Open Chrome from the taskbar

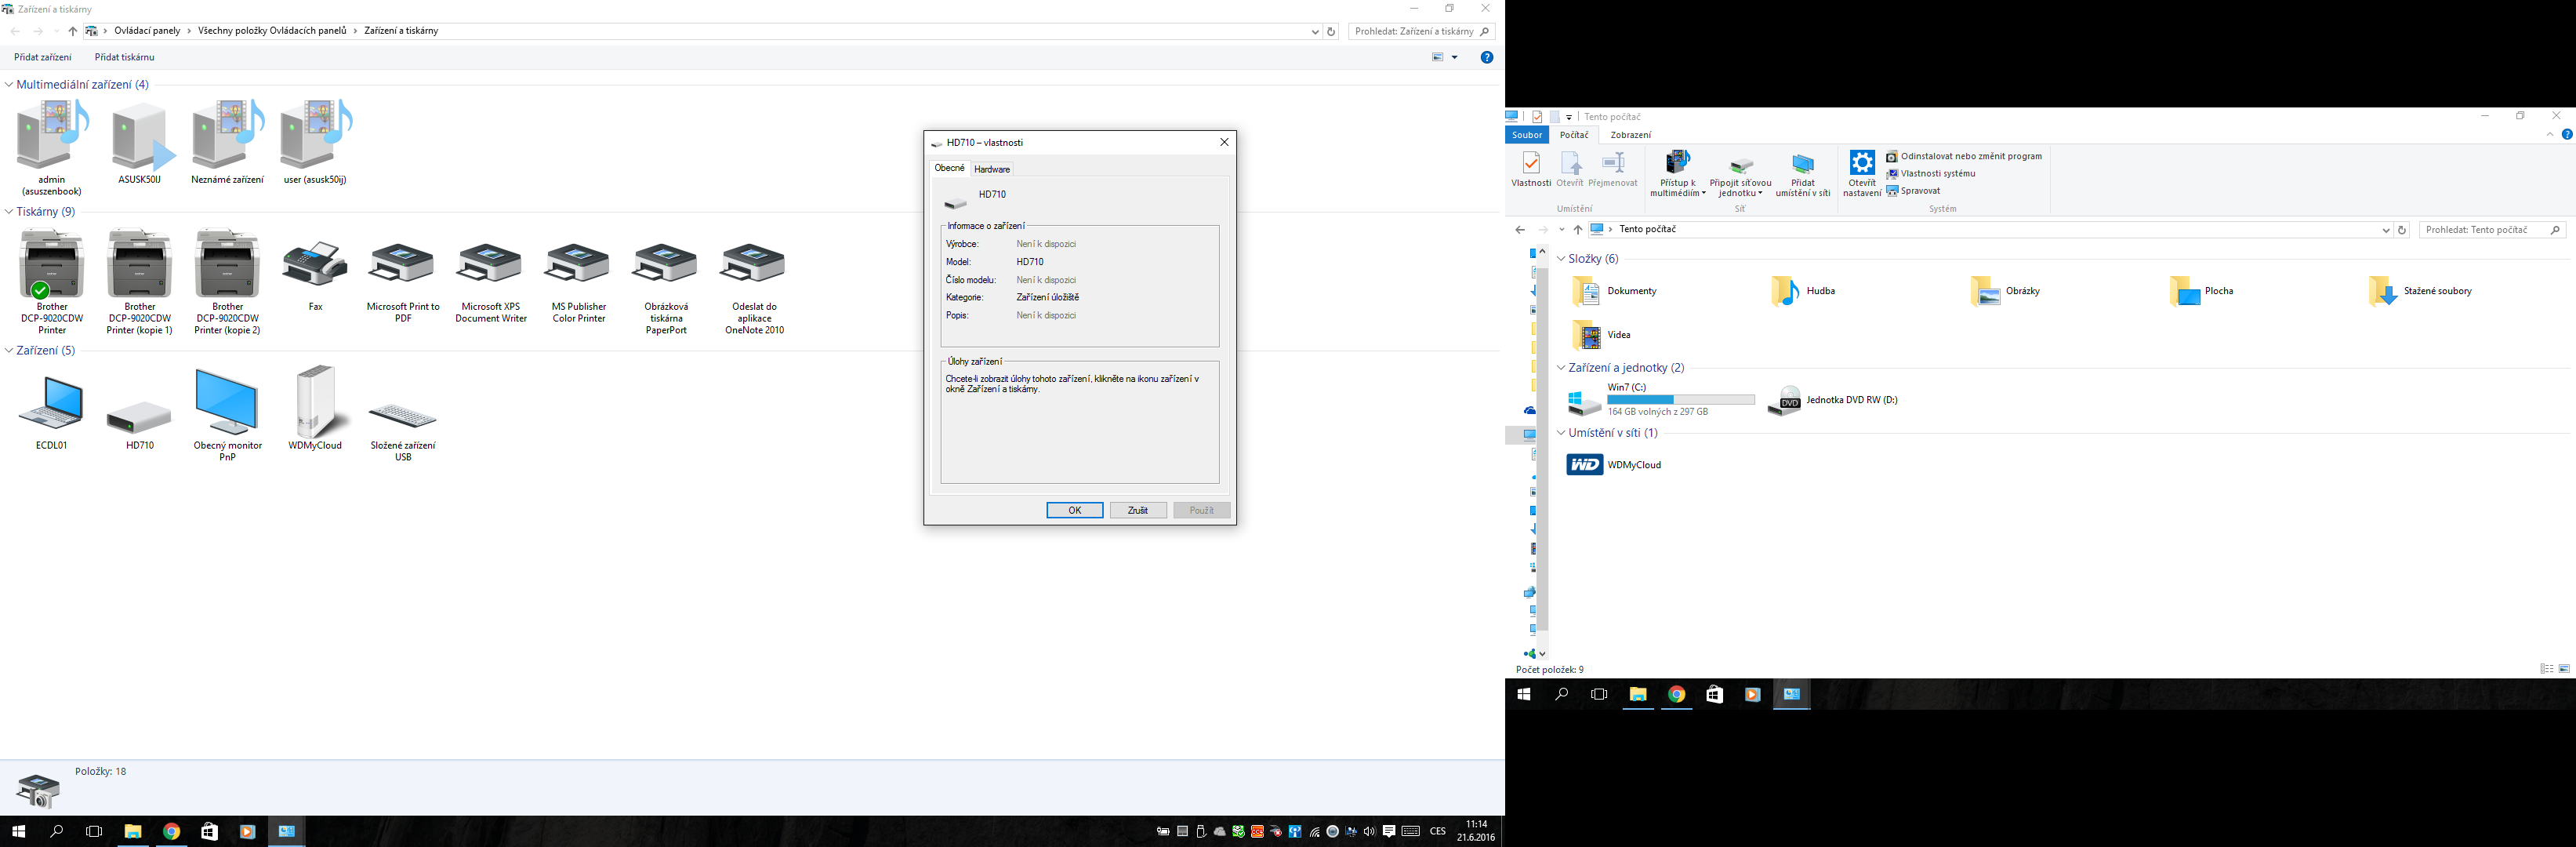(x=171, y=831)
